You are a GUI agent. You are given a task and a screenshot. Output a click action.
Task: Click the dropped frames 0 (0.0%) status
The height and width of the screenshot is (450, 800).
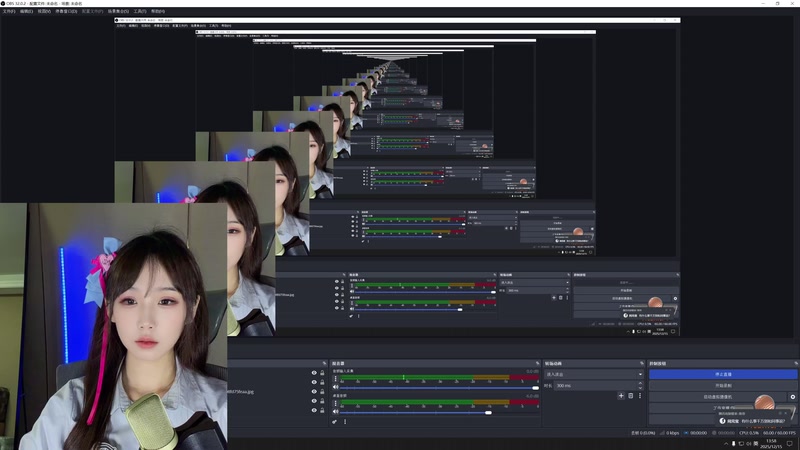pos(643,433)
